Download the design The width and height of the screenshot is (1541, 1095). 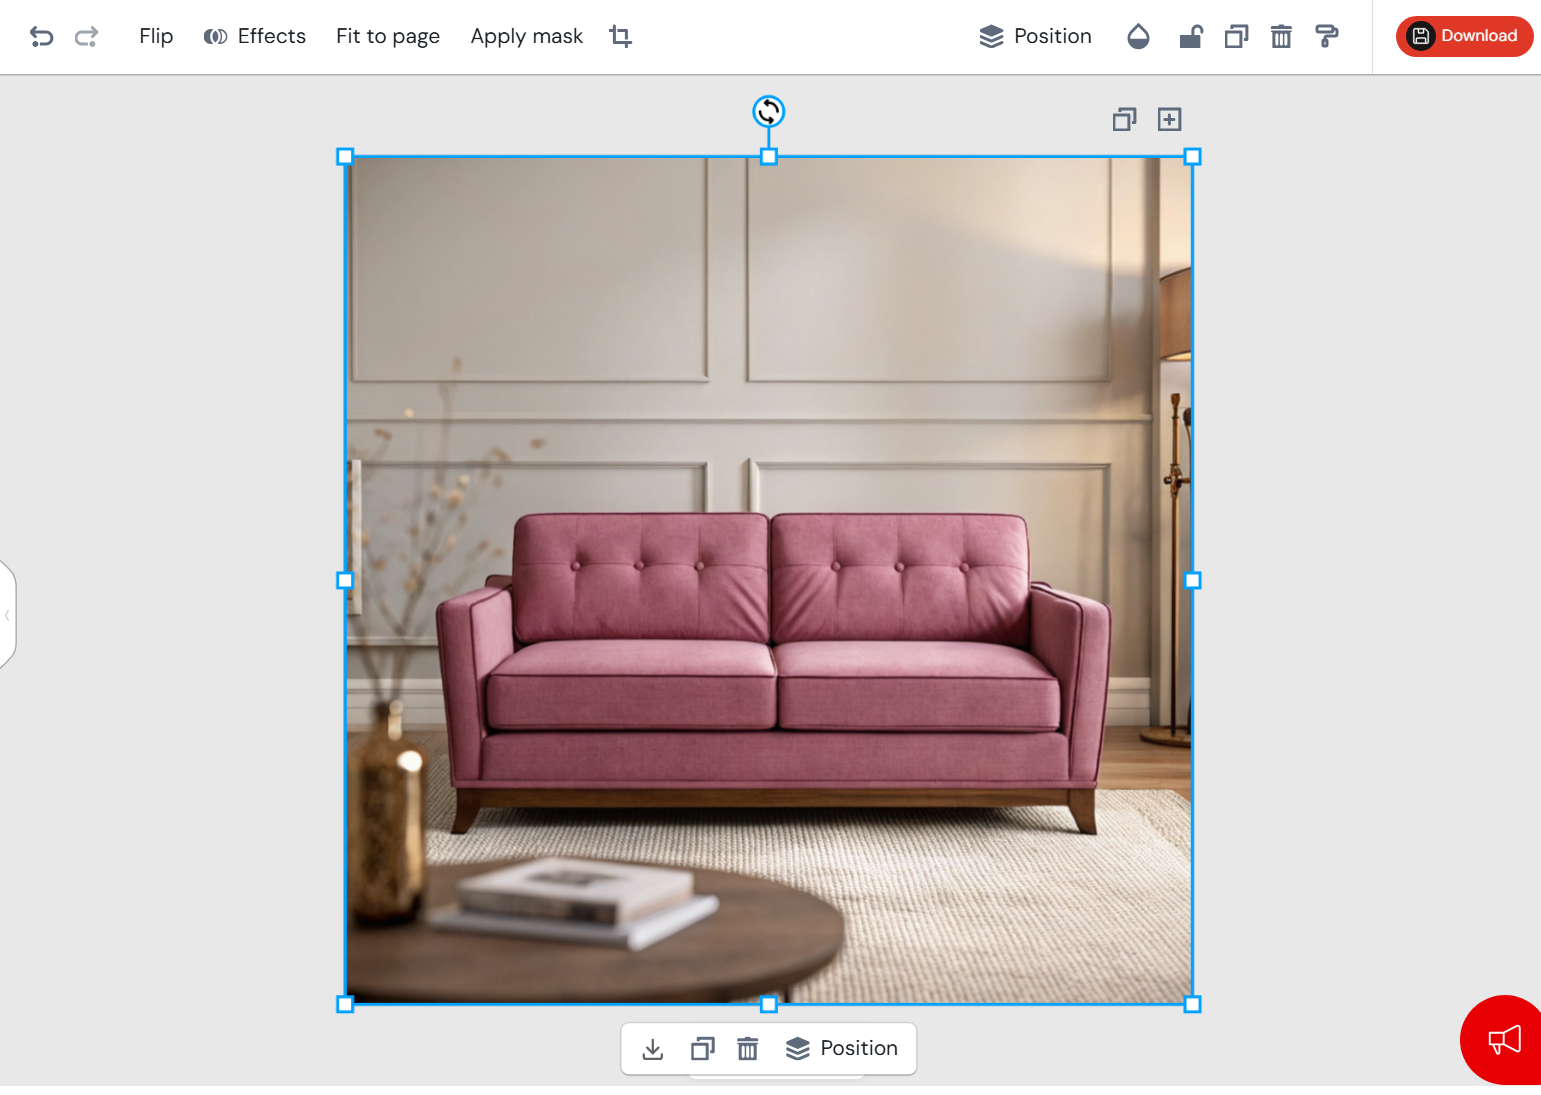pyautogui.click(x=1464, y=36)
